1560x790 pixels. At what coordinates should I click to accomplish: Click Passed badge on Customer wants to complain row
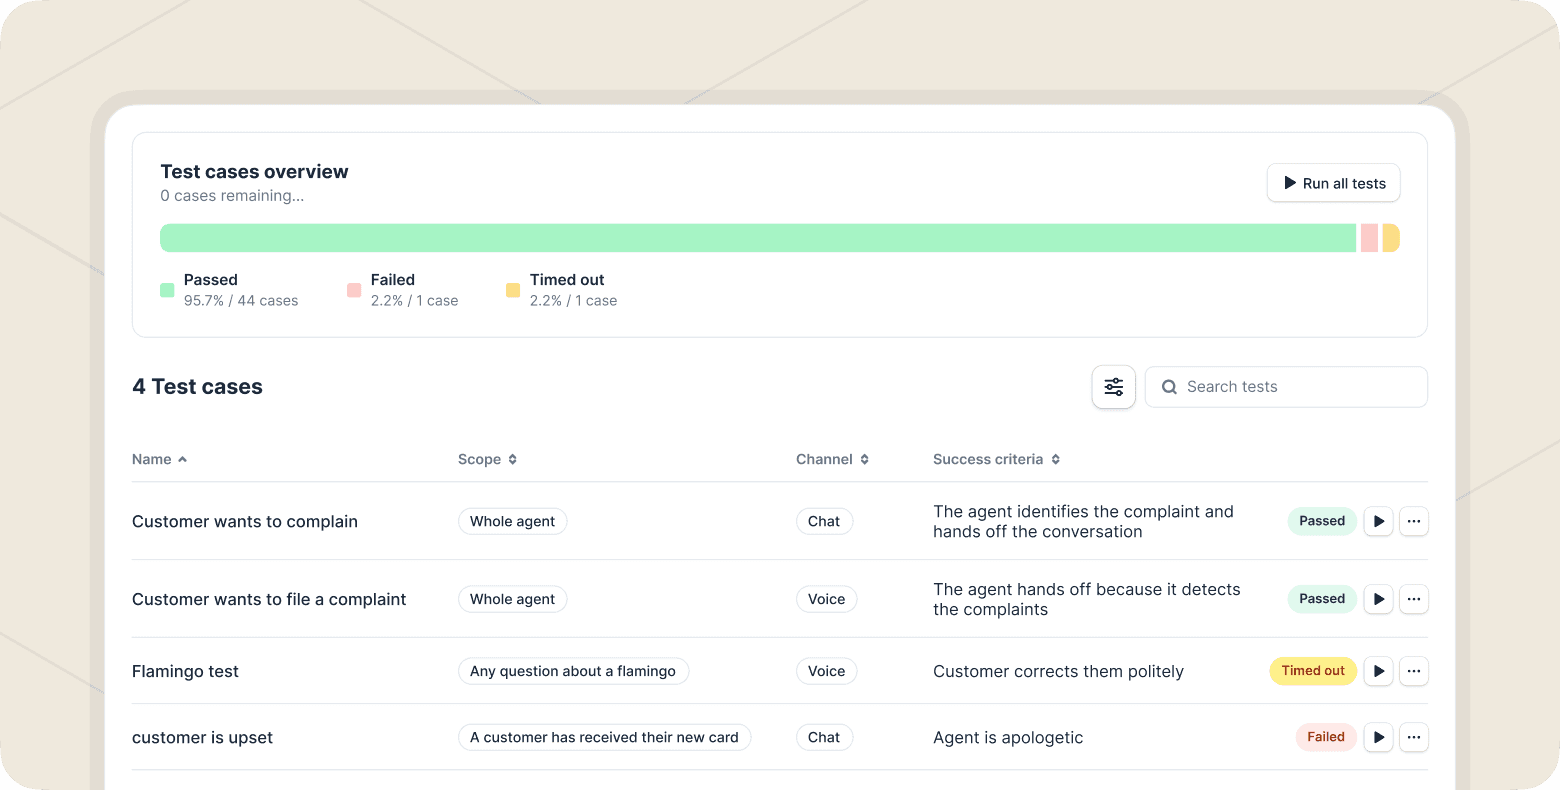1322,521
